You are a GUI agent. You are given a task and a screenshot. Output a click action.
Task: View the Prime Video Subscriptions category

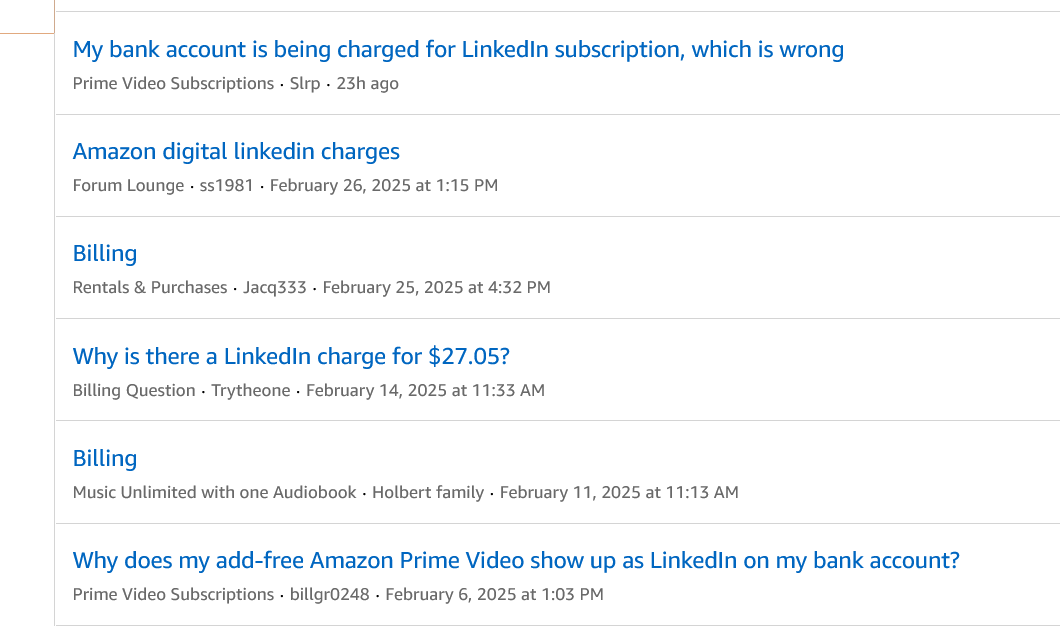[x=172, y=84]
